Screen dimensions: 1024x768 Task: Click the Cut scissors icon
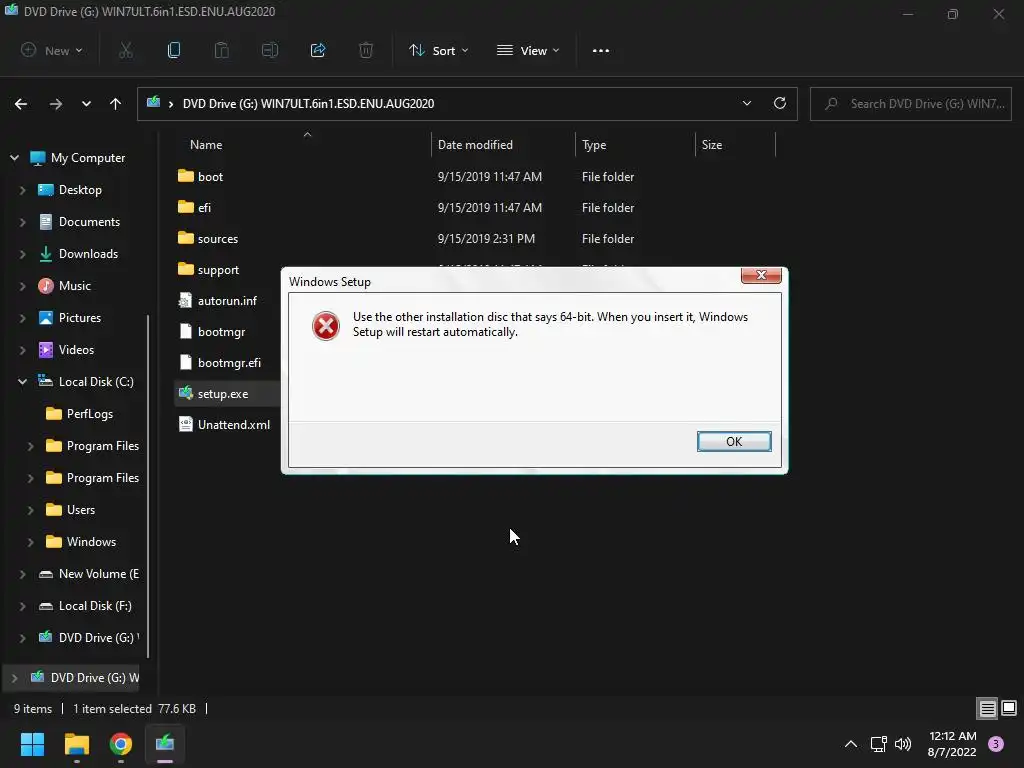[126, 50]
